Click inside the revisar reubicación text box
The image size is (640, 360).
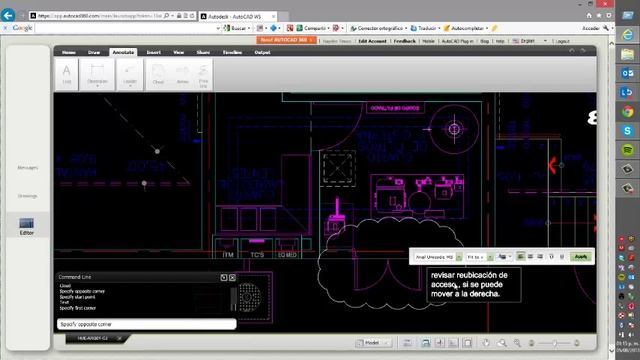pos(473,284)
